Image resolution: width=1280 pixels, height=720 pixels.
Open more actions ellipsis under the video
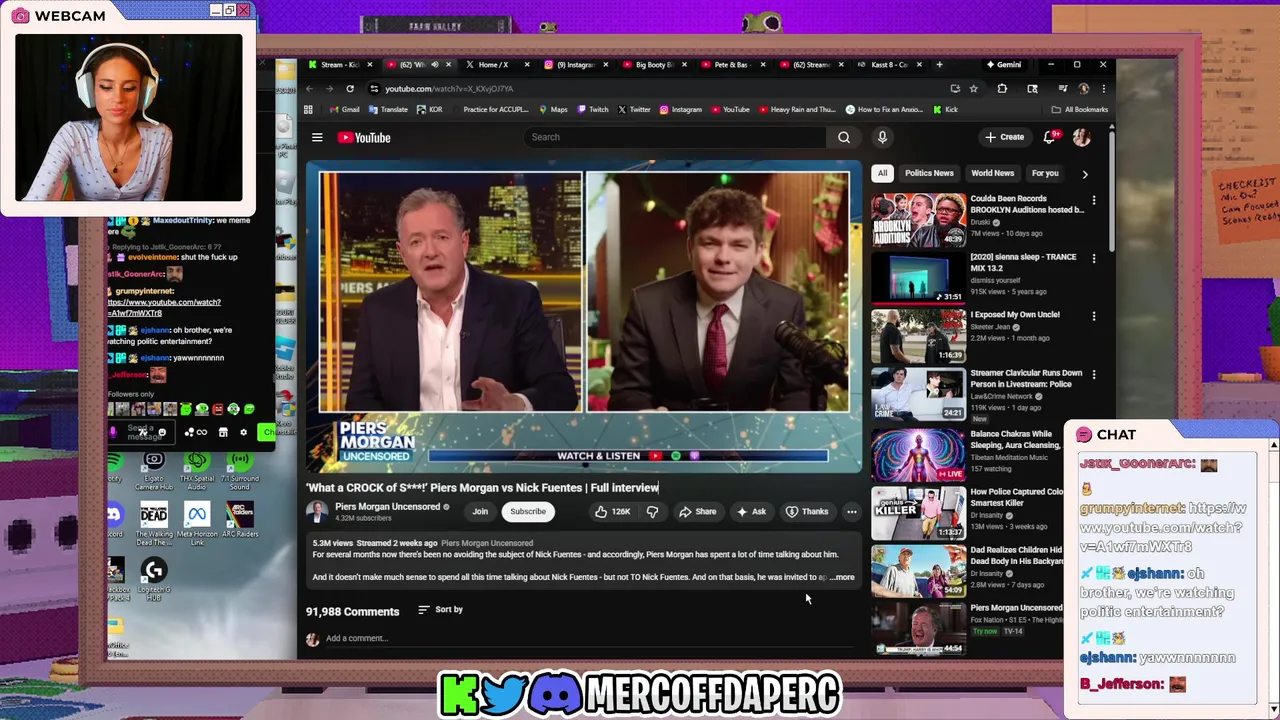tap(852, 512)
